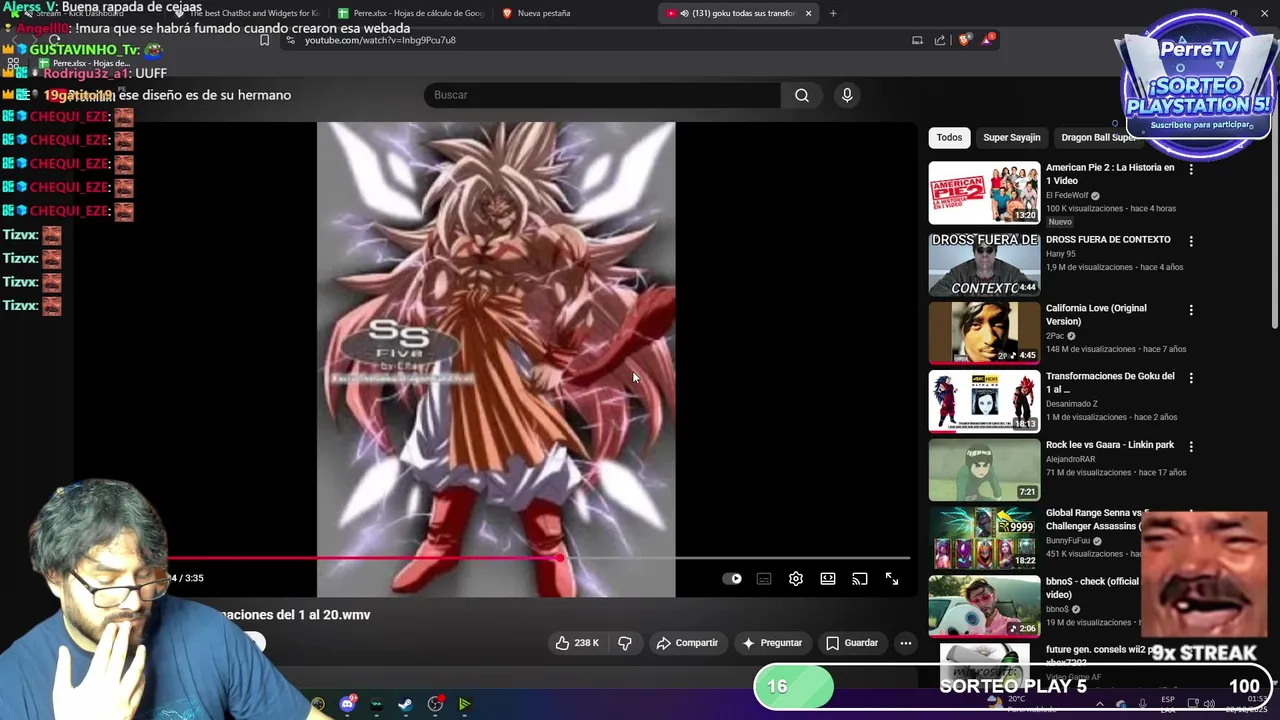Open options menu for California Love
The height and width of the screenshot is (720, 1280).
tap(1190, 311)
